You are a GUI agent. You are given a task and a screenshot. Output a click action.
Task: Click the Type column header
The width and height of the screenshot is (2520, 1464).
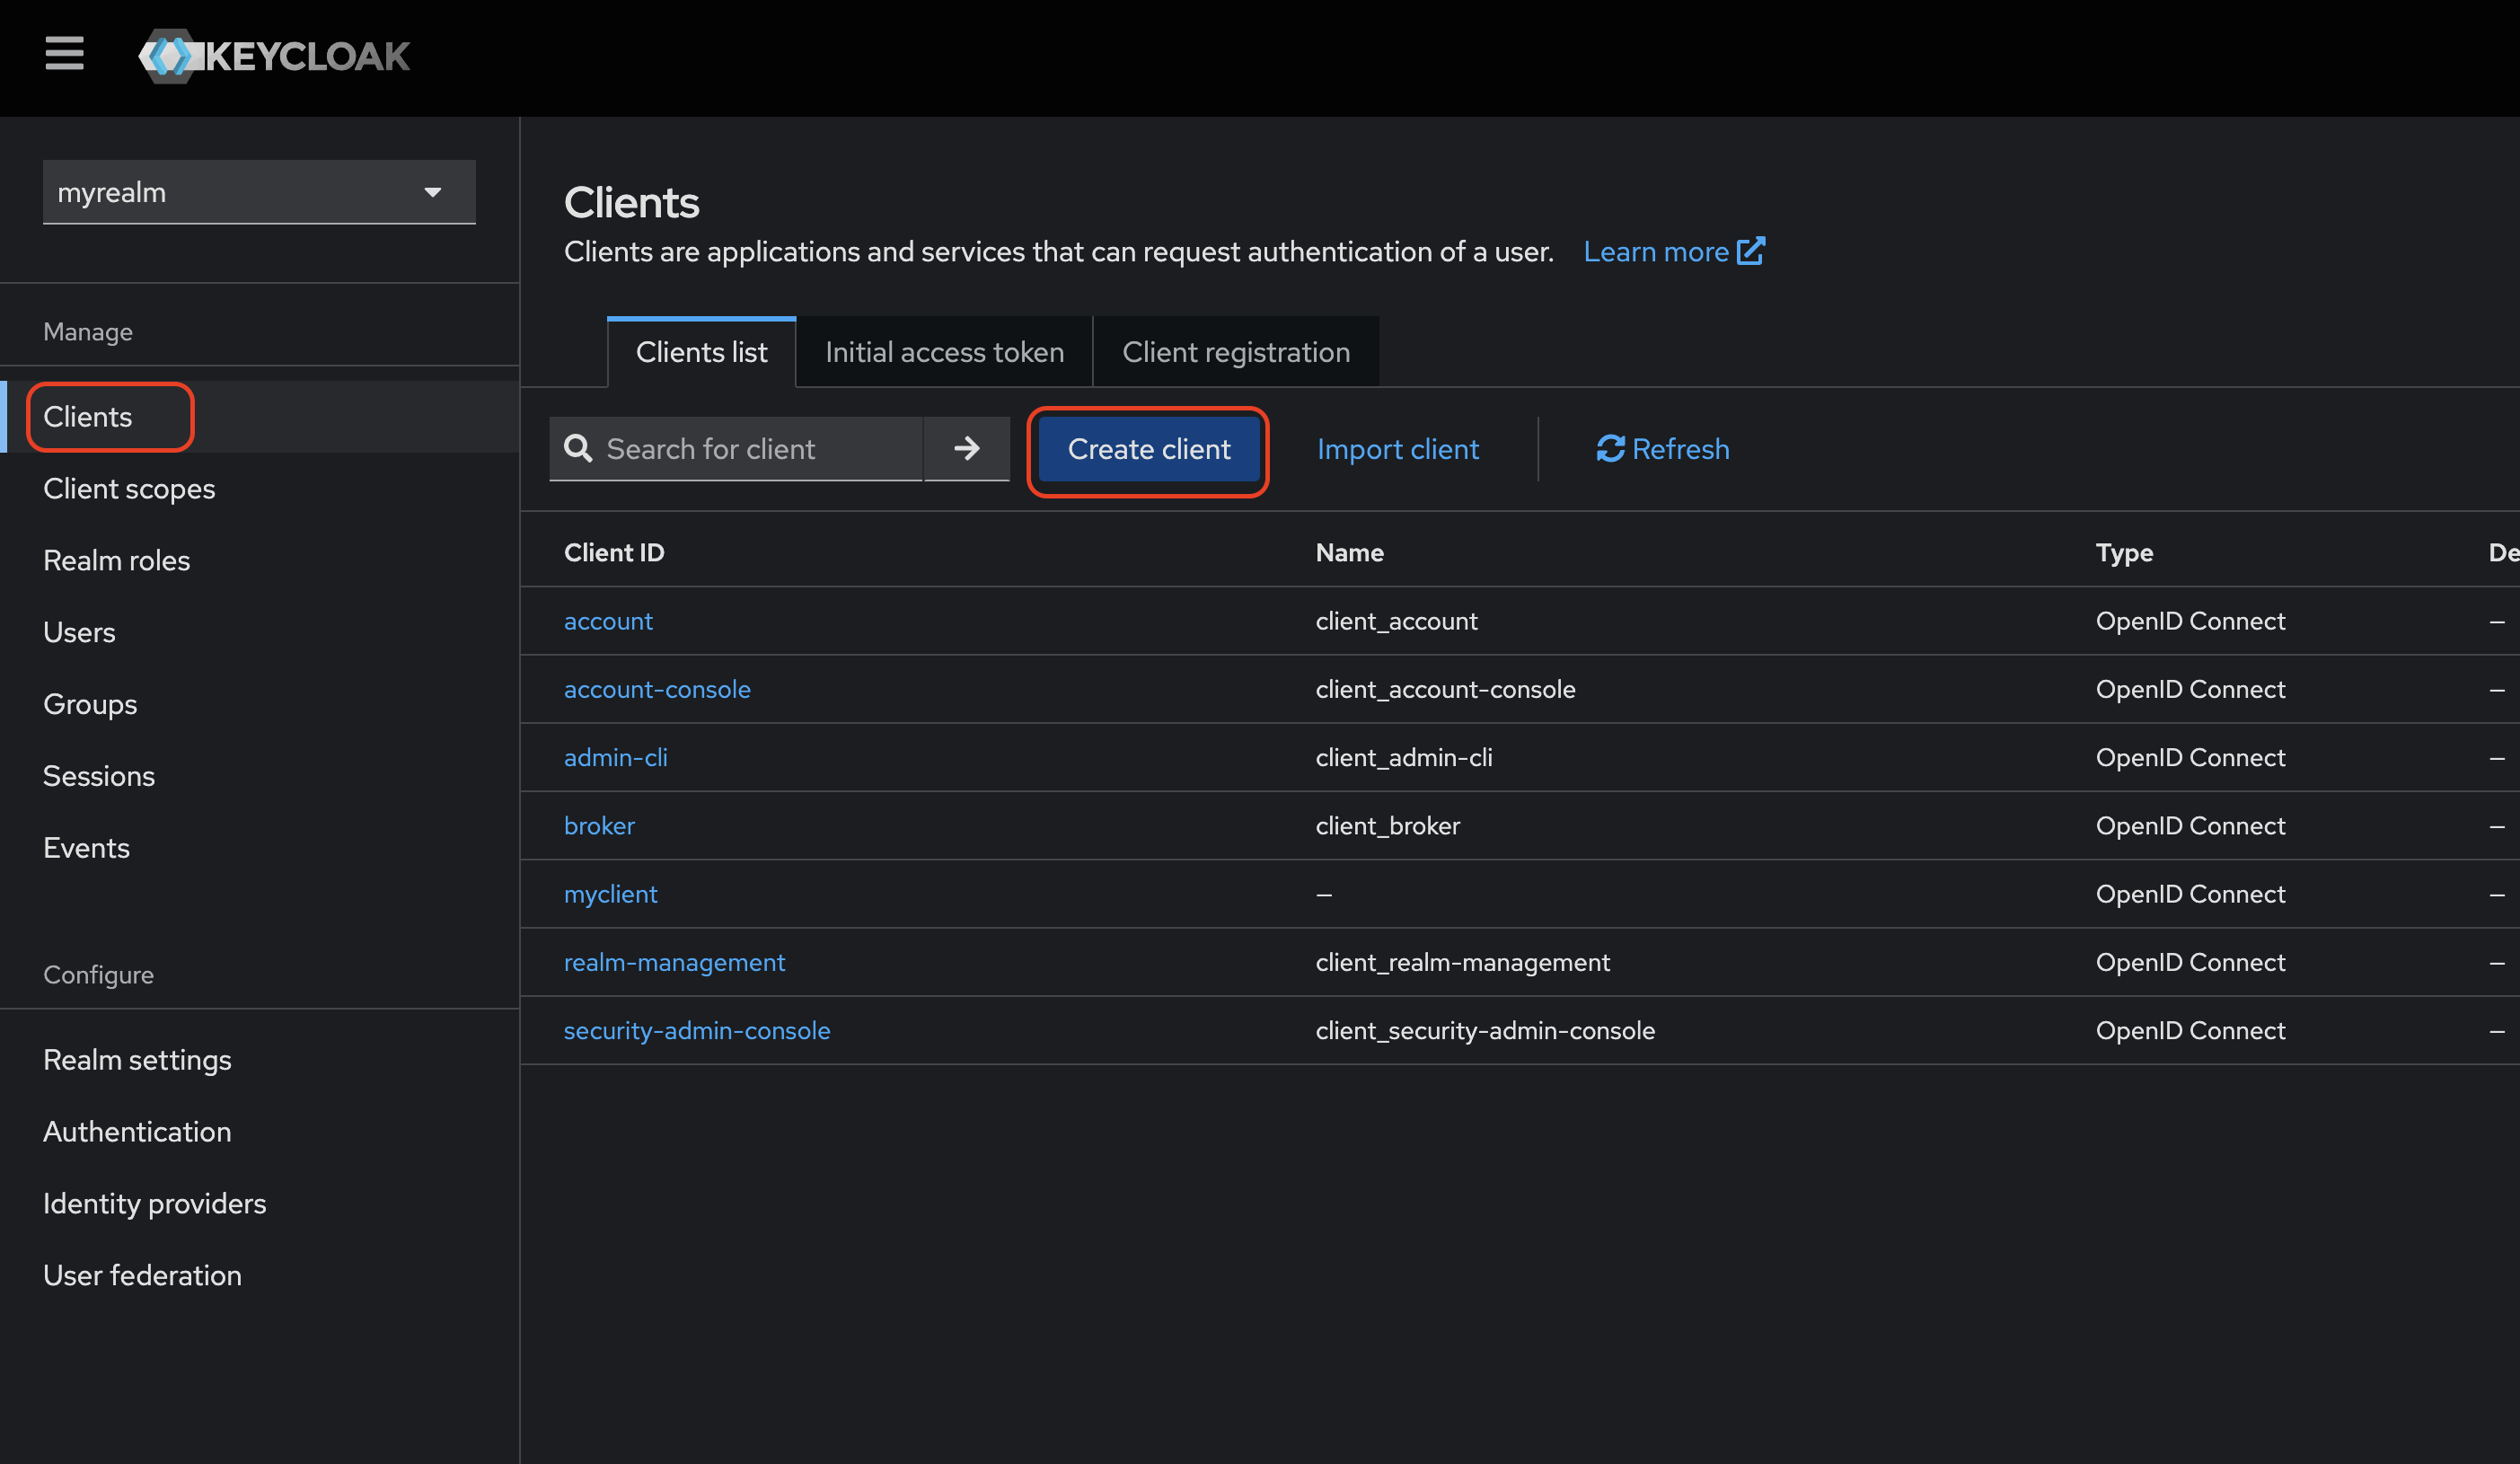point(2124,553)
